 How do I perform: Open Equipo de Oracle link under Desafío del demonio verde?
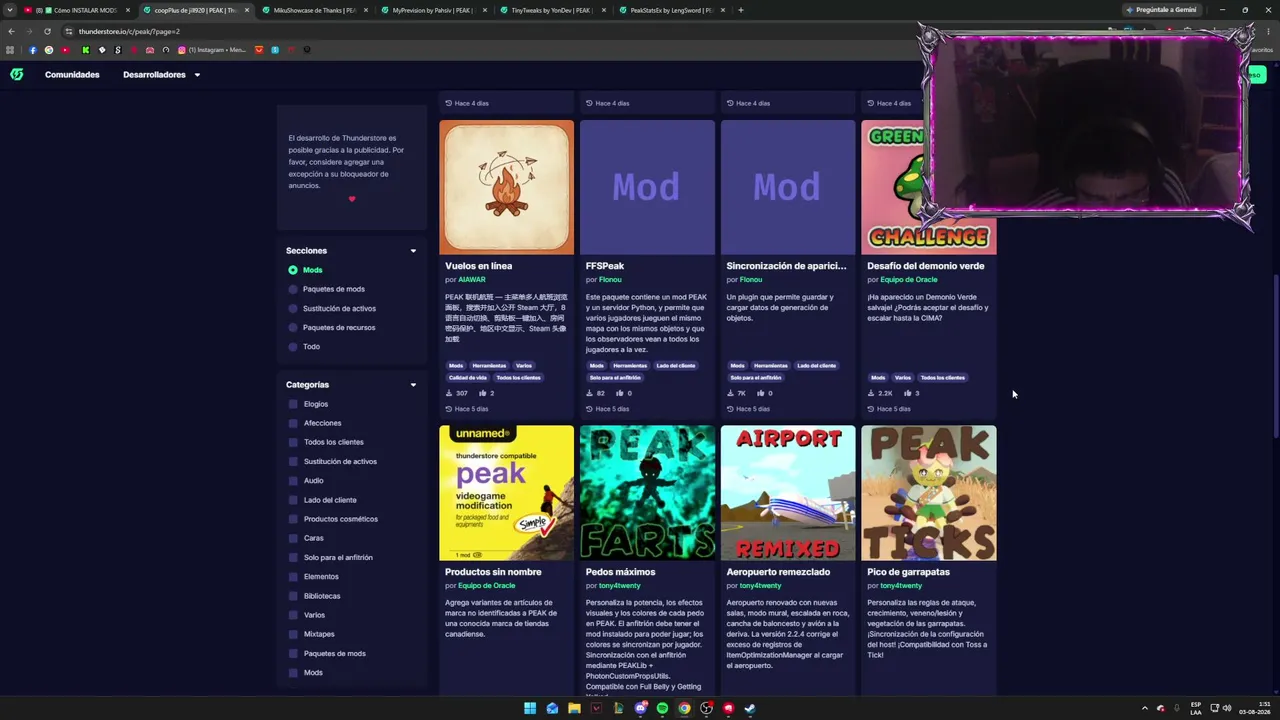pos(909,280)
